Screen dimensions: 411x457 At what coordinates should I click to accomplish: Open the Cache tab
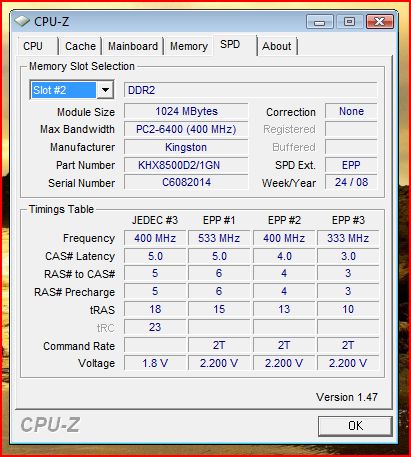tap(80, 46)
